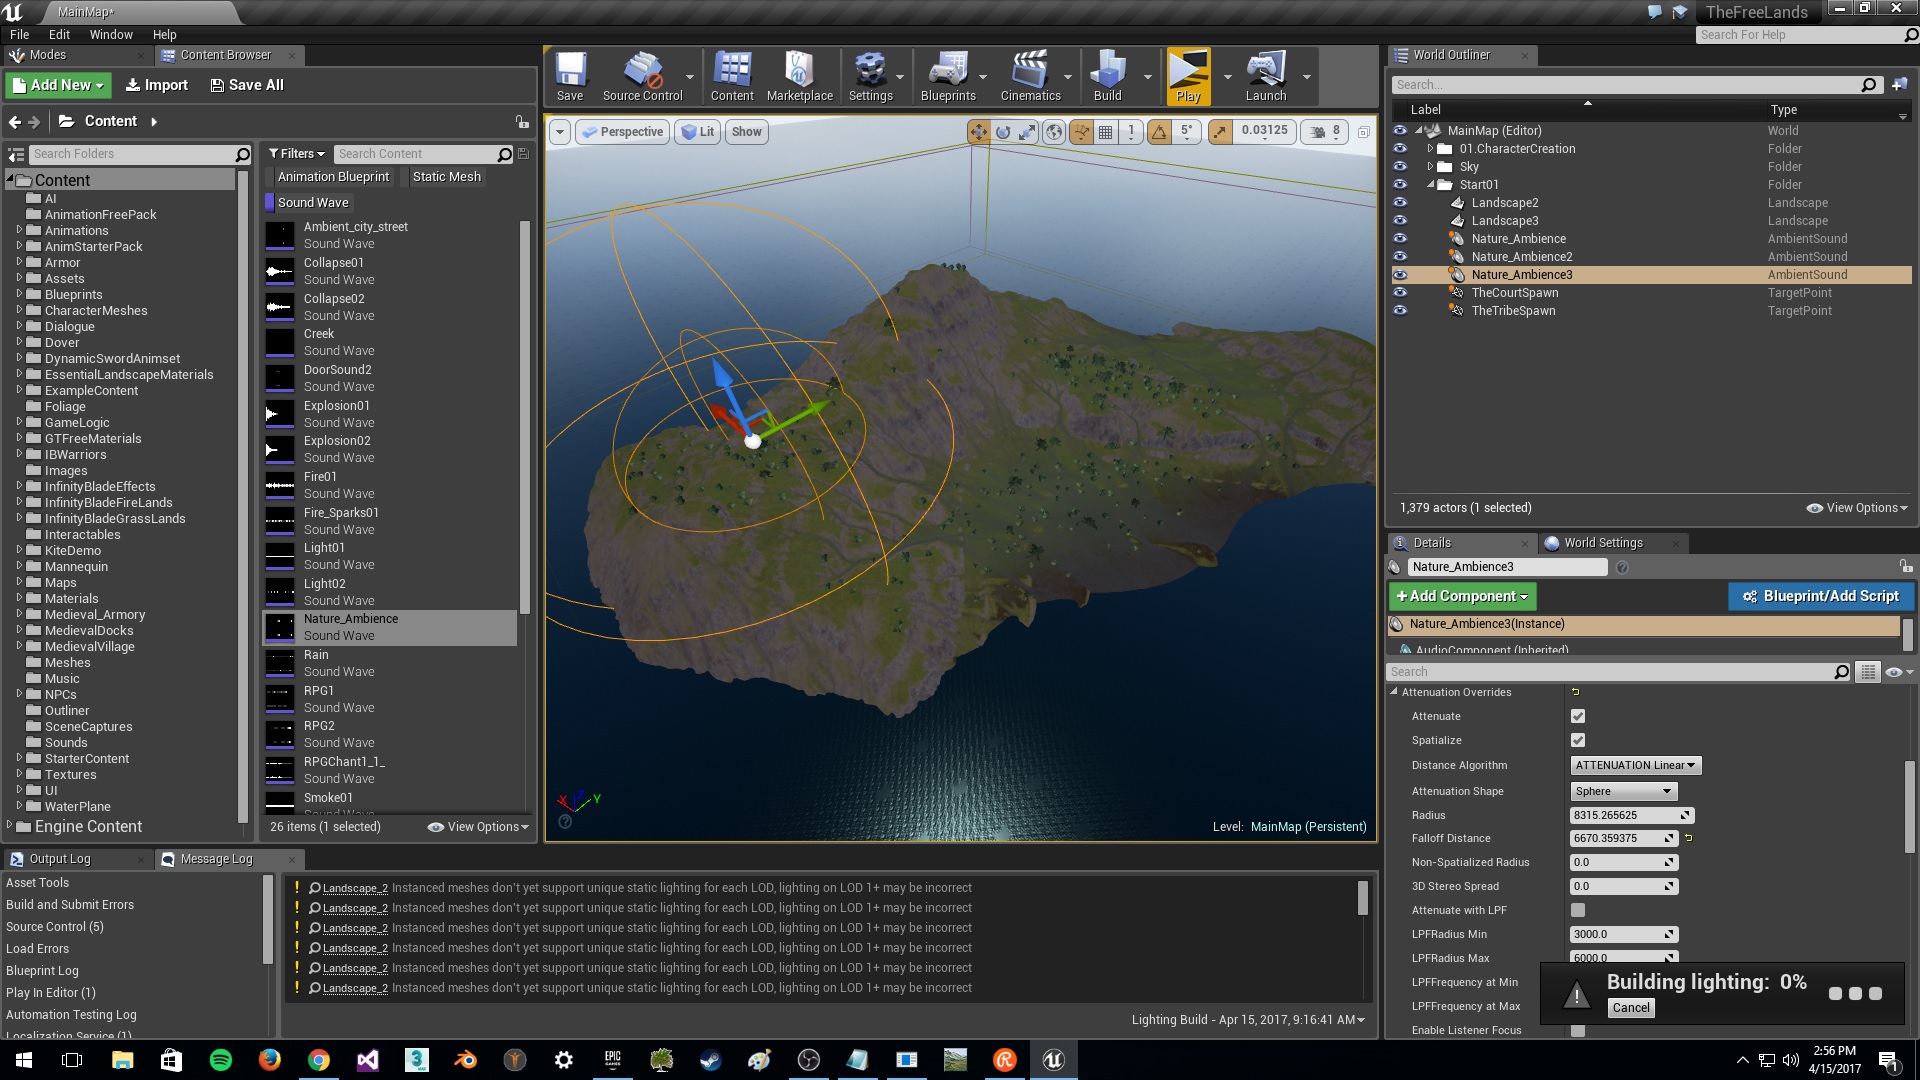Maximize or restore viewport icon

(1363, 132)
